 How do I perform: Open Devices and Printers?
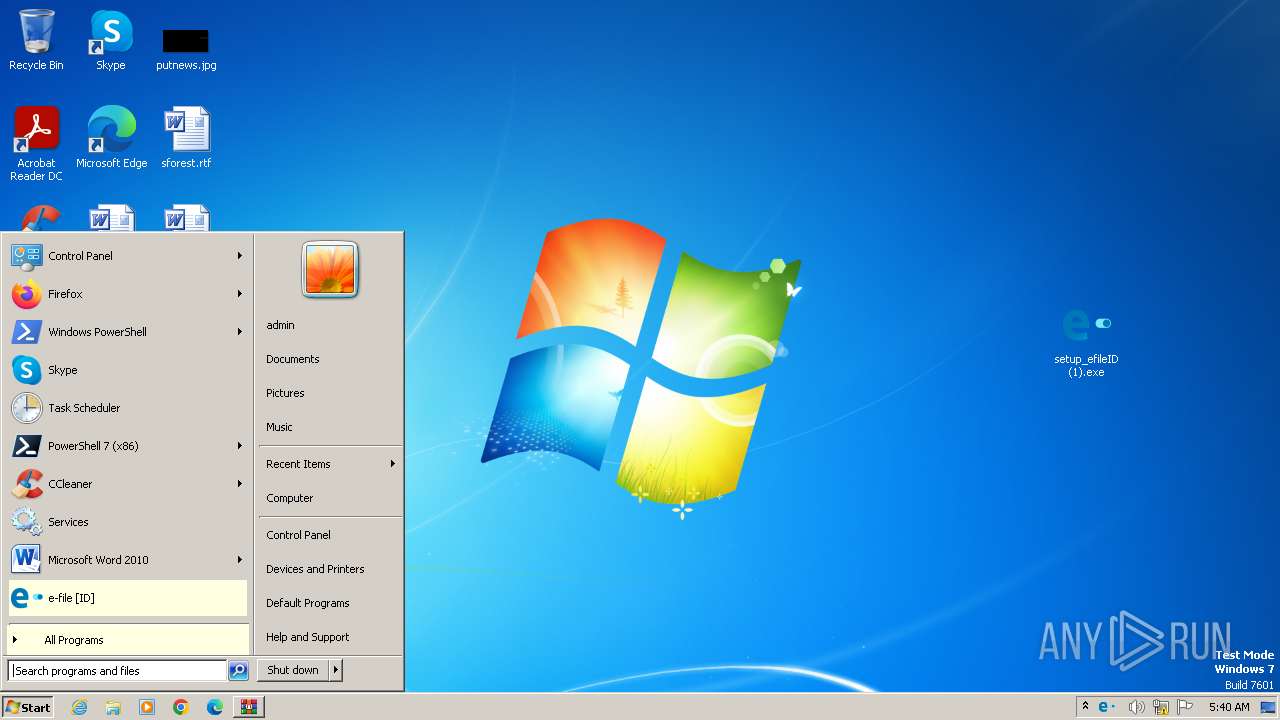pos(330,569)
